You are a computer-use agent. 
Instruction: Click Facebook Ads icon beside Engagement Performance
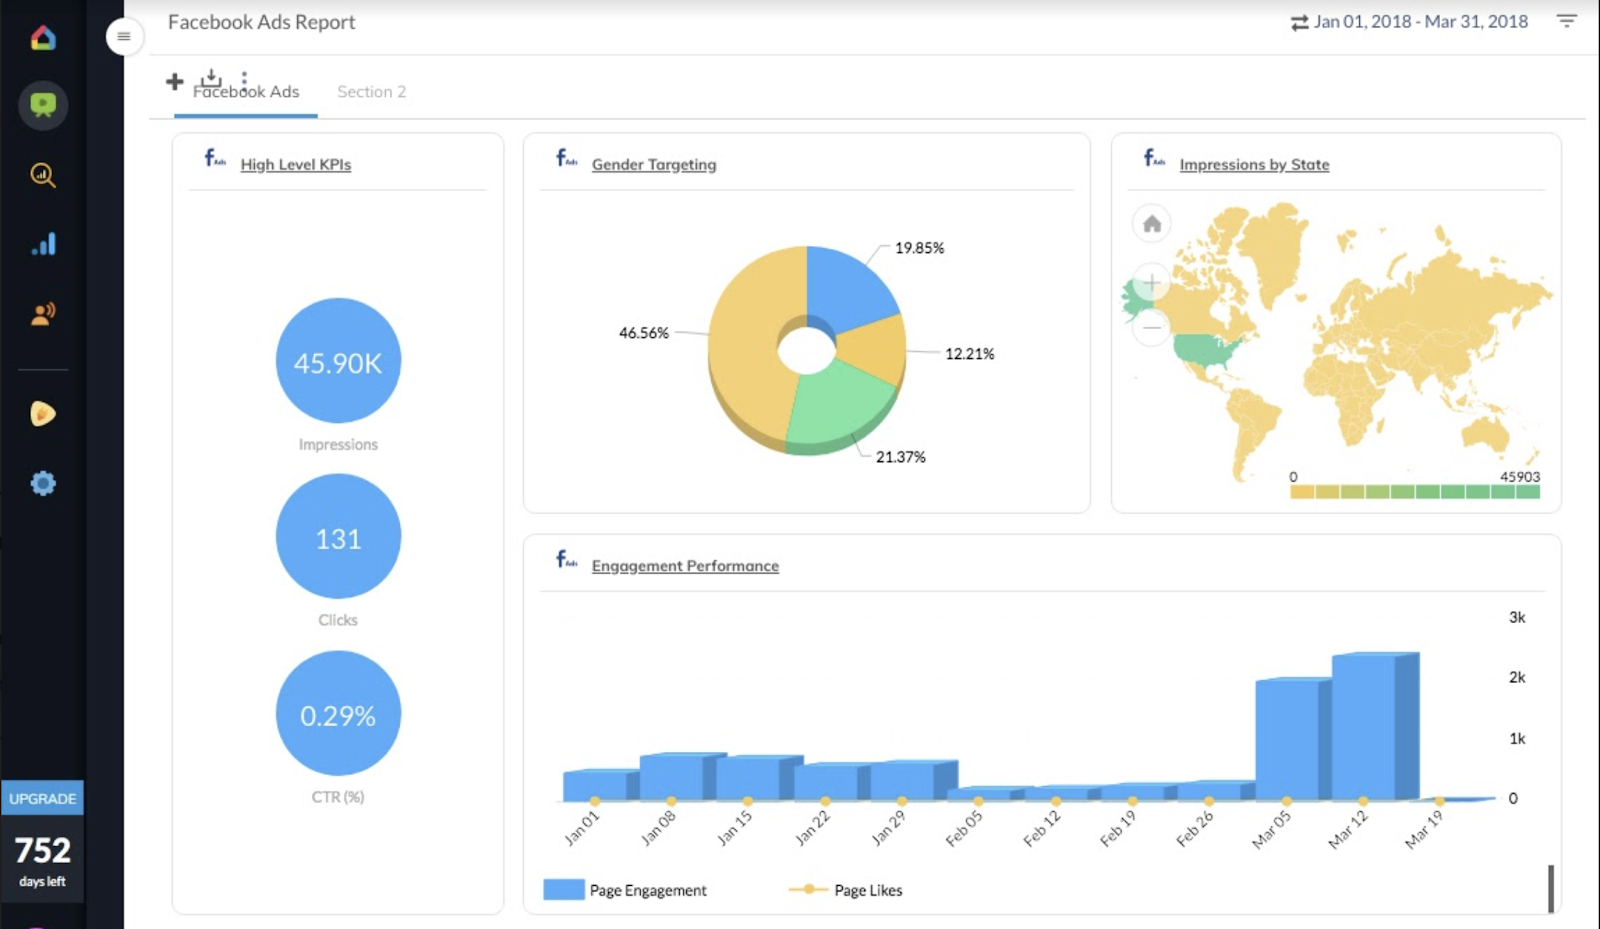[x=566, y=559]
